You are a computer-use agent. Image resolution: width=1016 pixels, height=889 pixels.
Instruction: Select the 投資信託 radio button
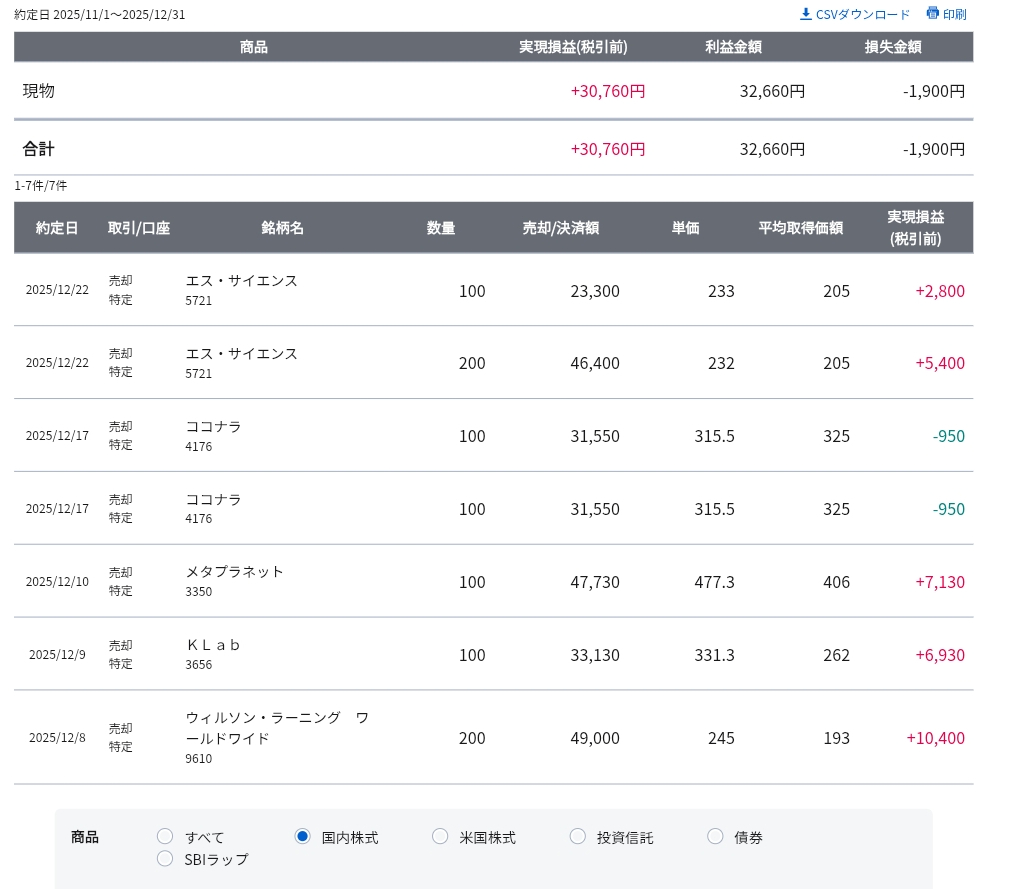(x=577, y=837)
